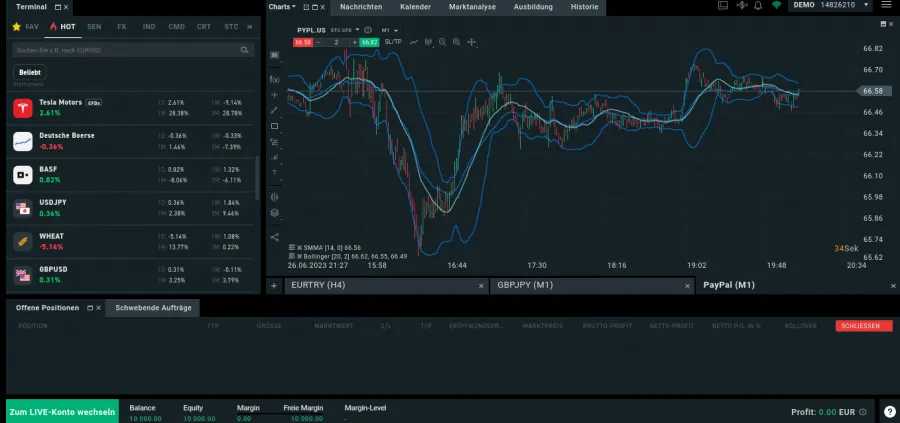The width and height of the screenshot is (900, 423).
Task: Open the M1 timeframe dropdown
Action: [x=390, y=30]
